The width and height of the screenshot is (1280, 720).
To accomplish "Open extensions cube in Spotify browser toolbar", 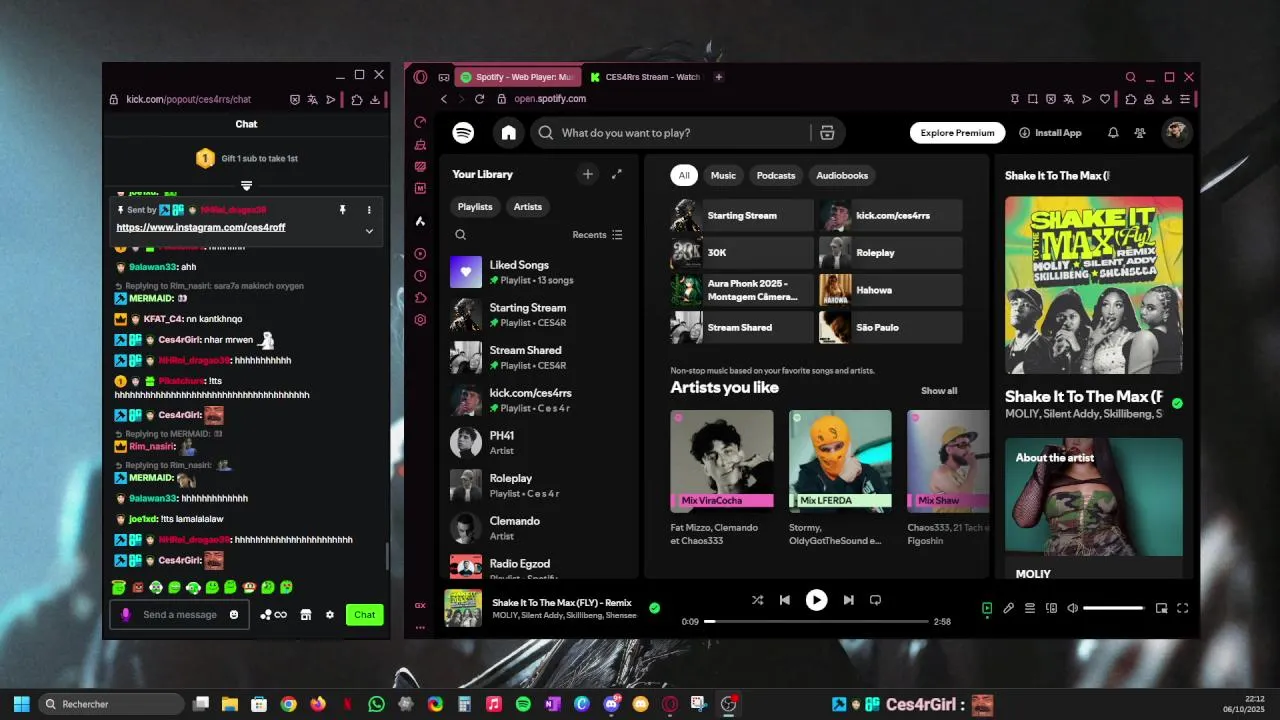I will [x=1131, y=99].
